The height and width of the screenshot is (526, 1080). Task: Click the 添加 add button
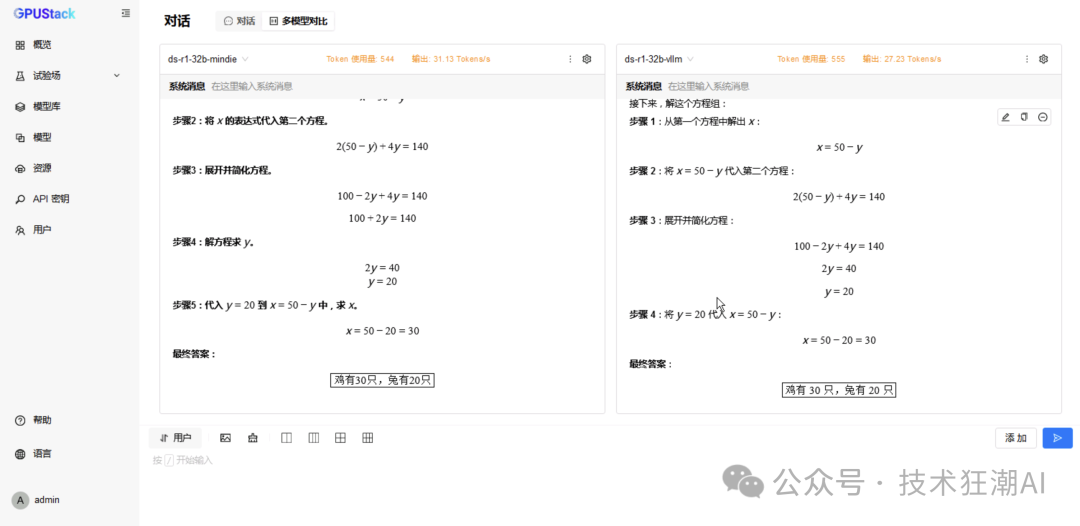pyautogui.click(x=1016, y=438)
